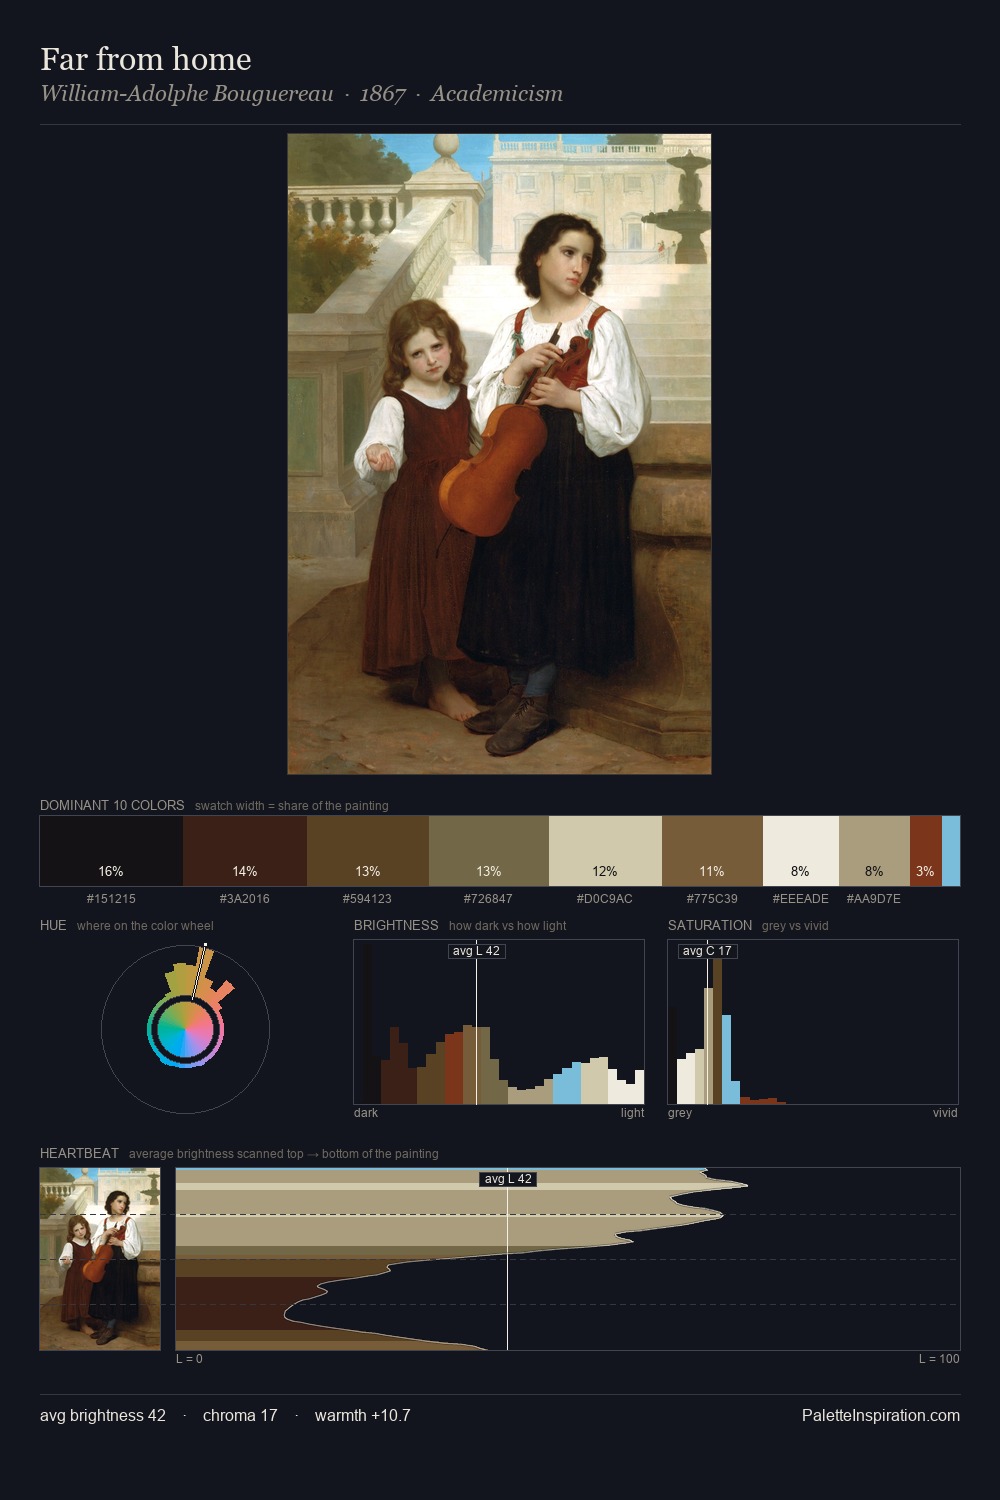Click 'avg L 42' in the brightness histogram

click(x=477, y=951)
